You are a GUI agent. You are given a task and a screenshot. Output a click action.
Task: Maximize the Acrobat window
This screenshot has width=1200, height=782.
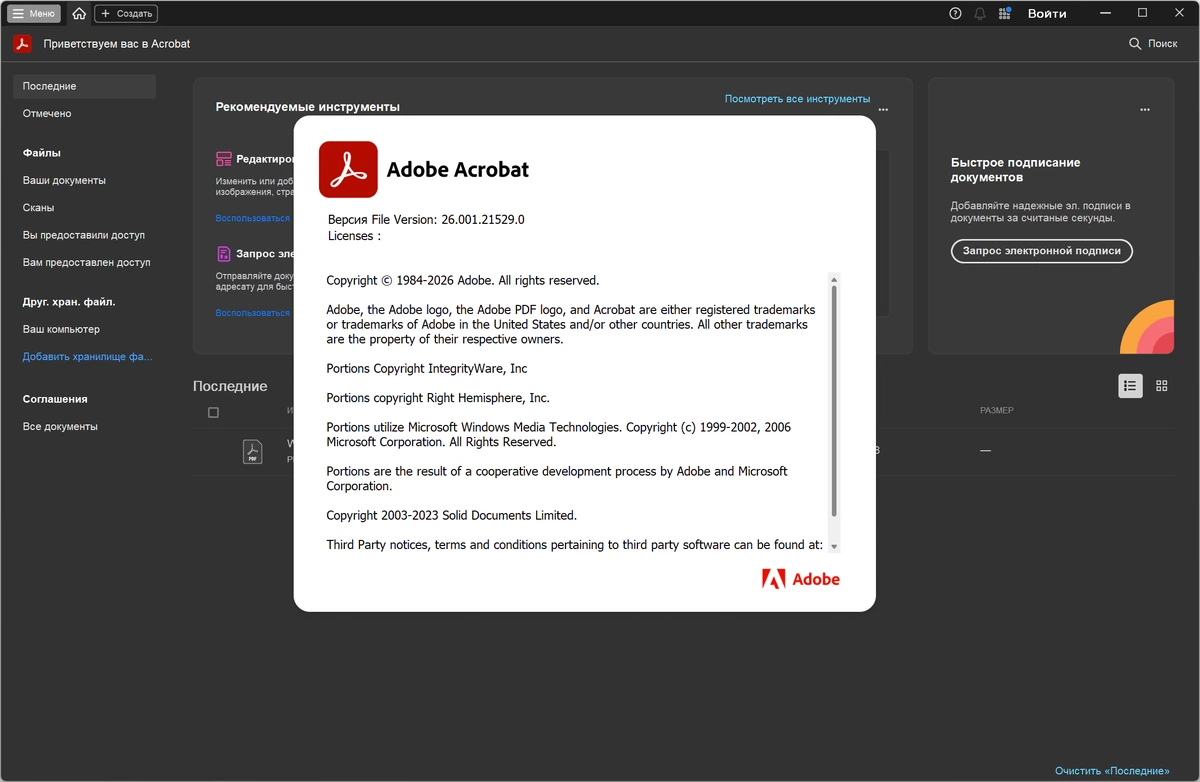(x=1143, y=13)
